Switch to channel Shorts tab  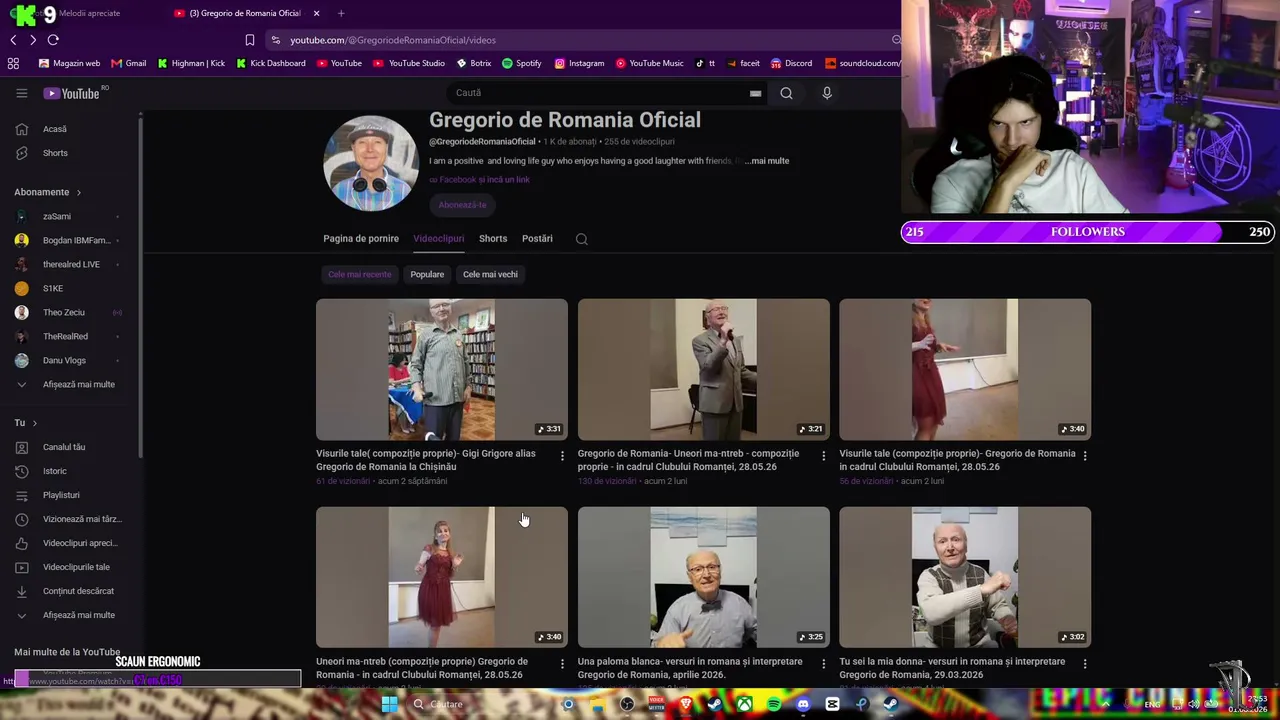click(493, 239)
